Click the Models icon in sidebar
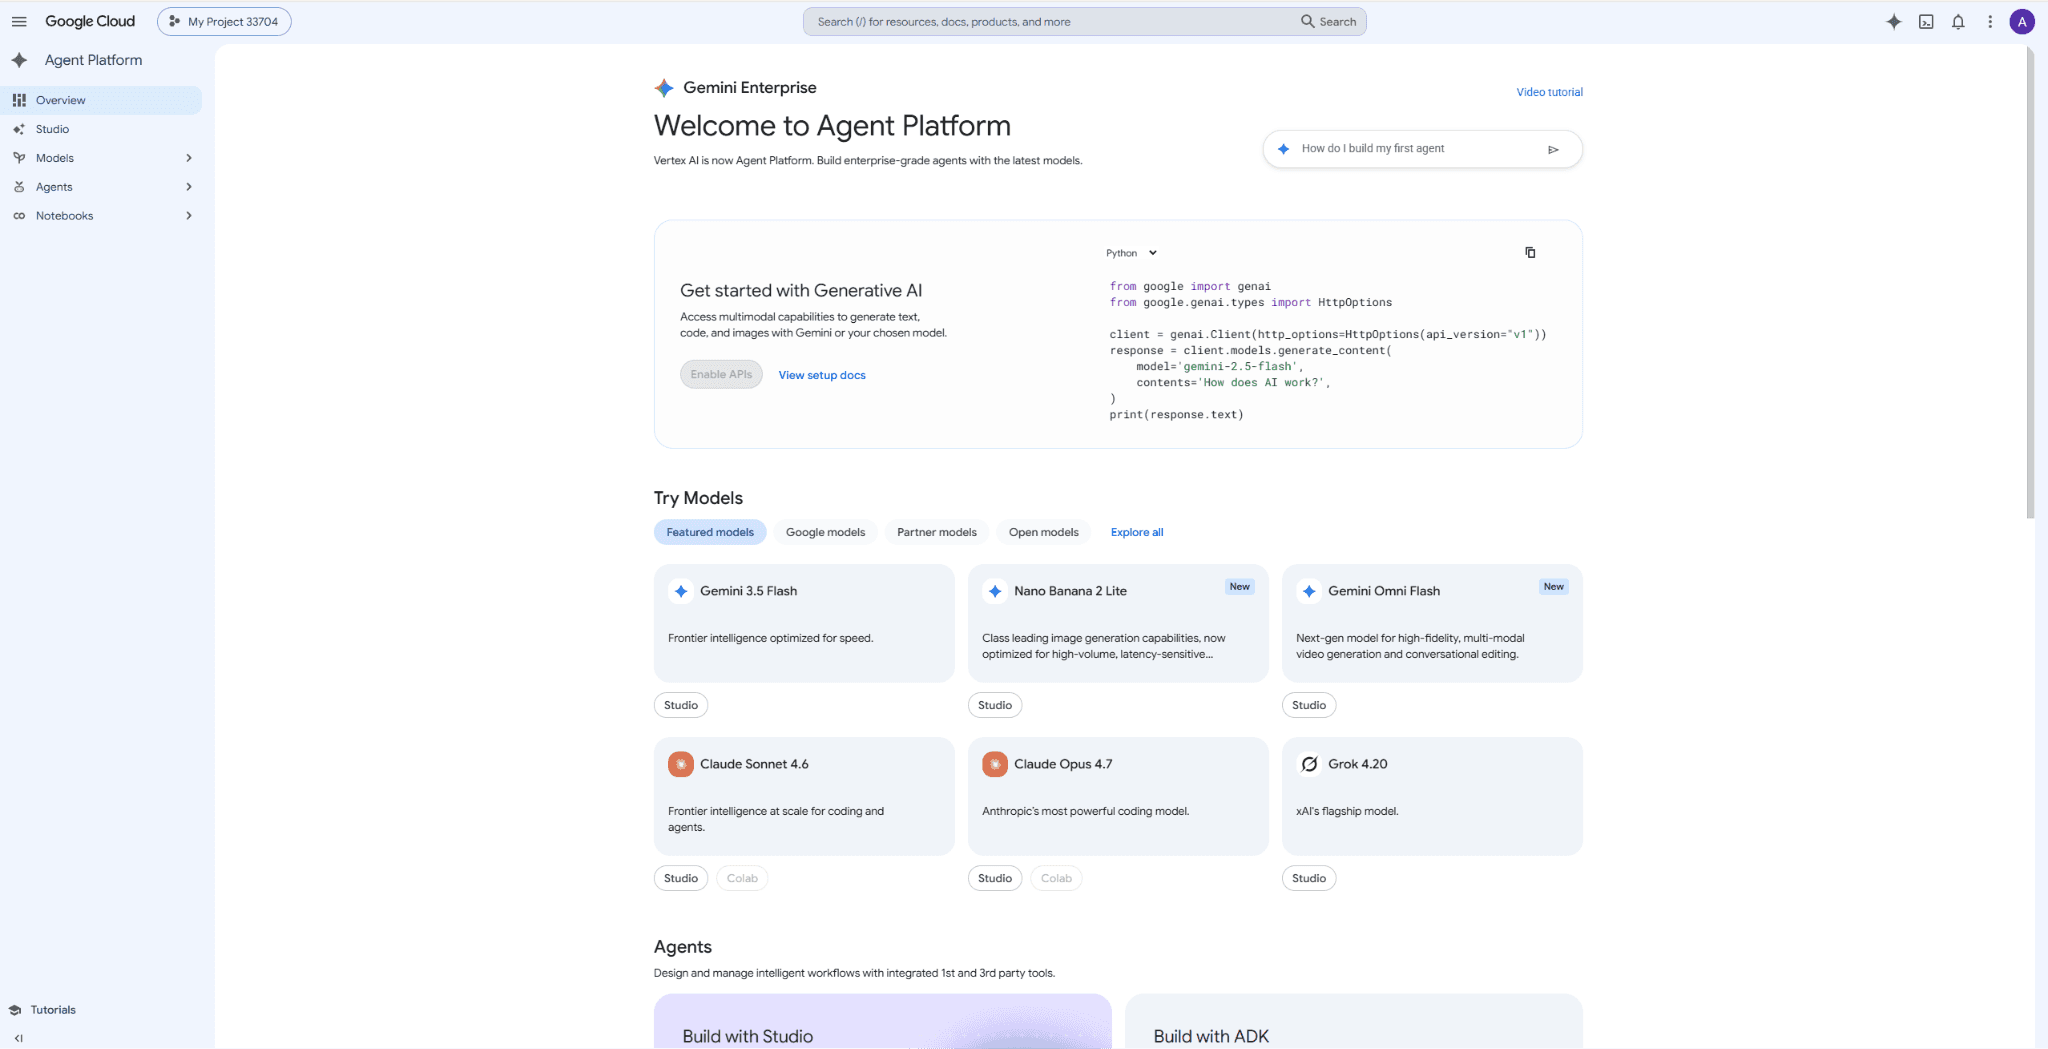 [19, 158]
